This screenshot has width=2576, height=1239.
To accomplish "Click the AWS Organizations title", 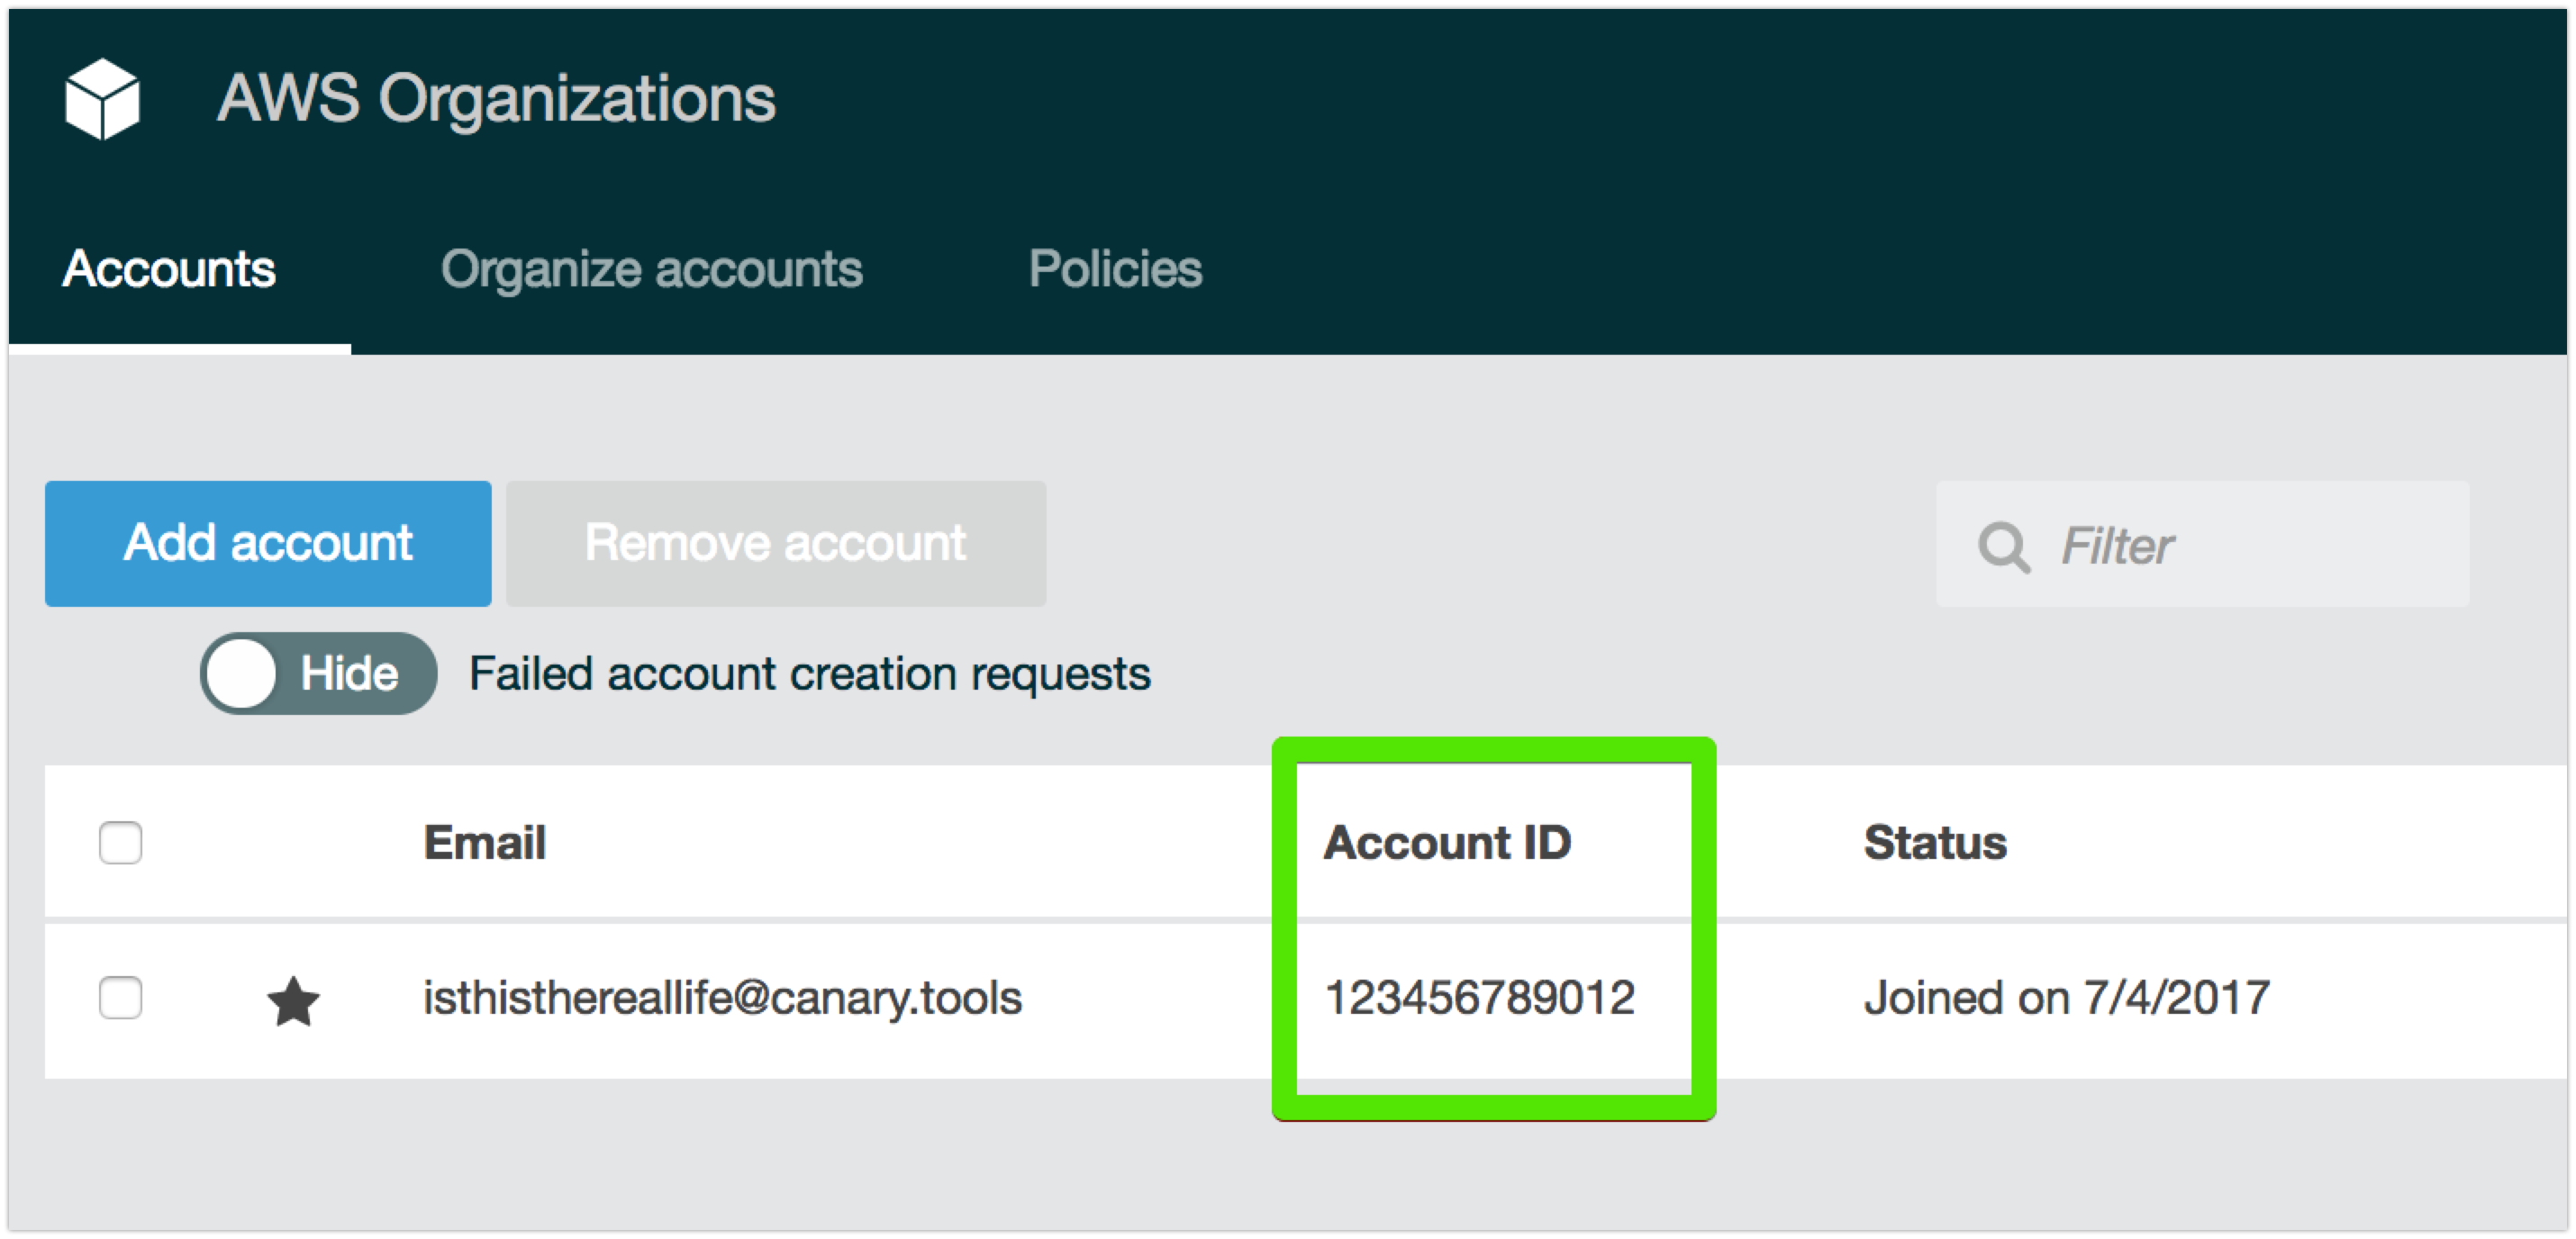I will pyautogui.click(x=496, y=99).
